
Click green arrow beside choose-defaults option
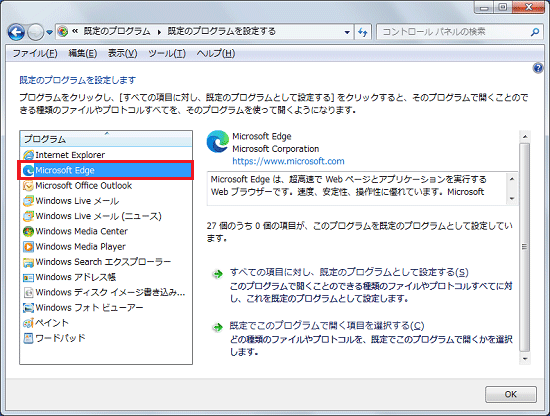pos(218,327)
